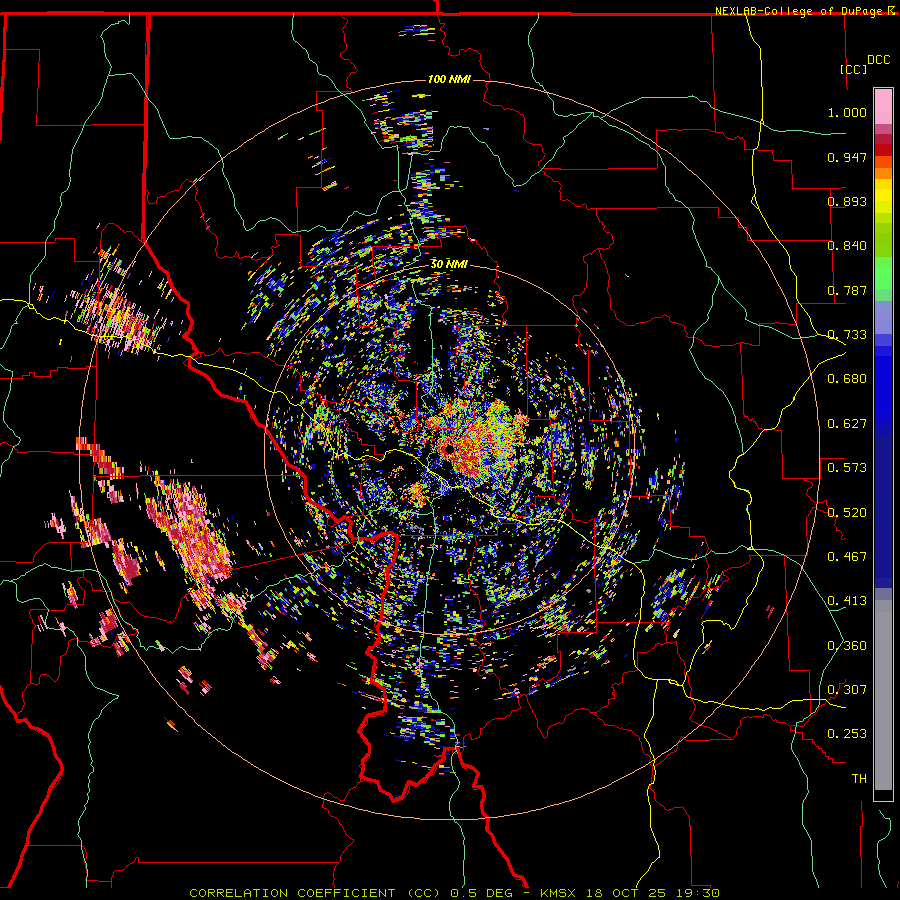900x900 pixels.
Task: Click the 0.947 scale value
Action: point(847,157)
